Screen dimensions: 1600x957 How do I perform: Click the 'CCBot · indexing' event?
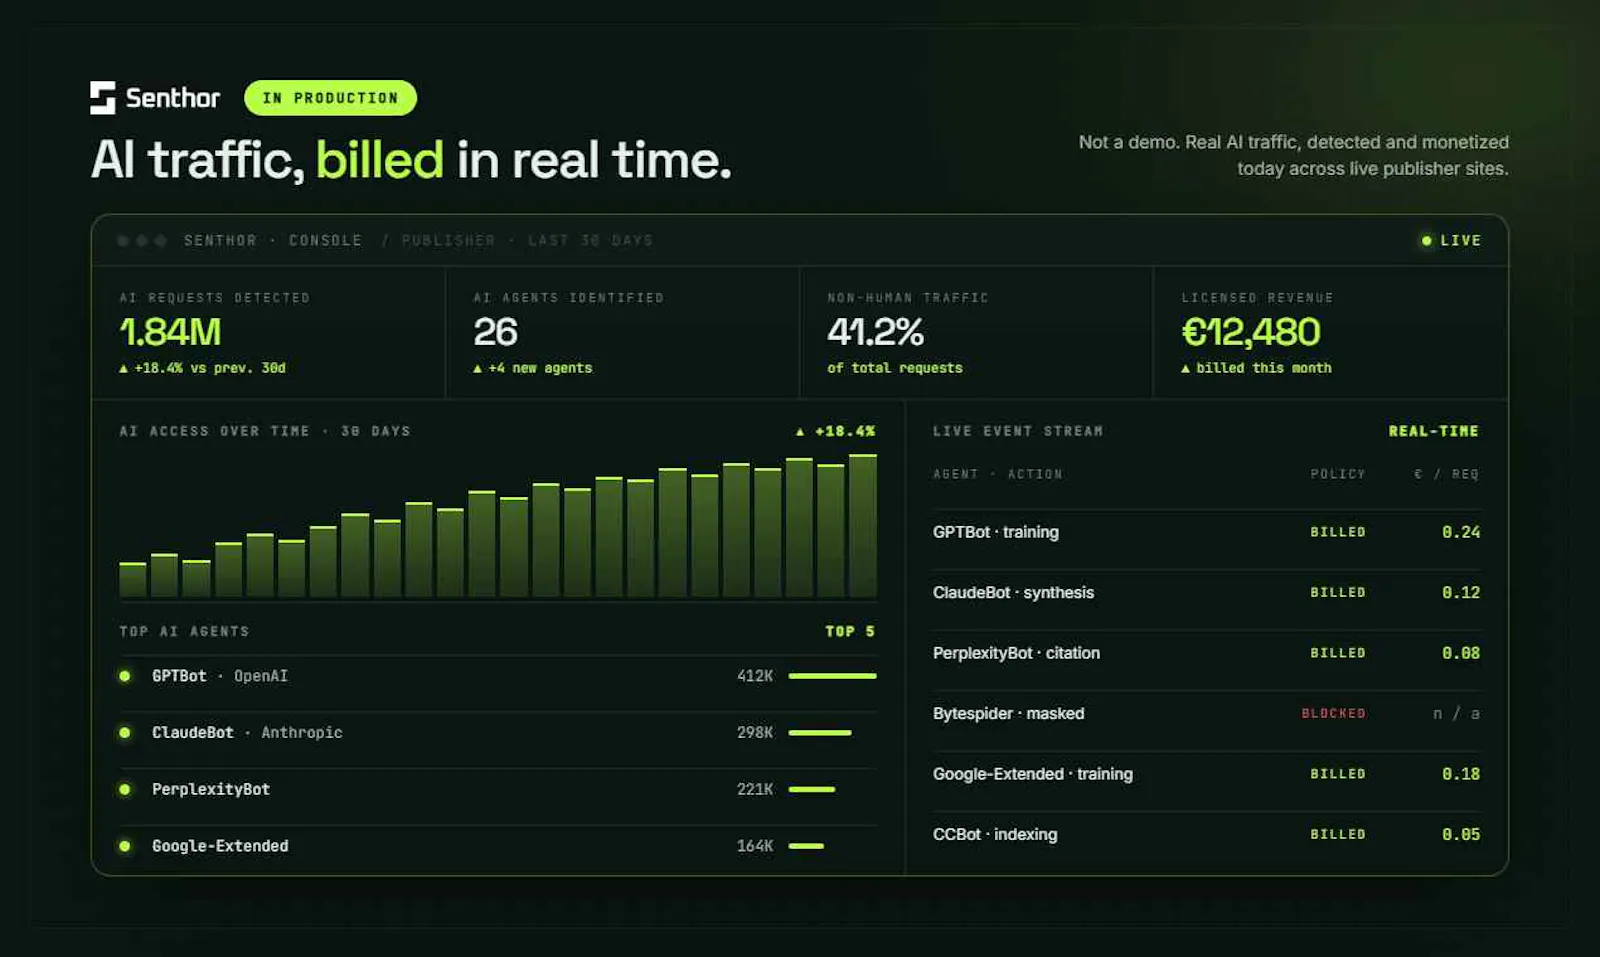tap(995, 834)
